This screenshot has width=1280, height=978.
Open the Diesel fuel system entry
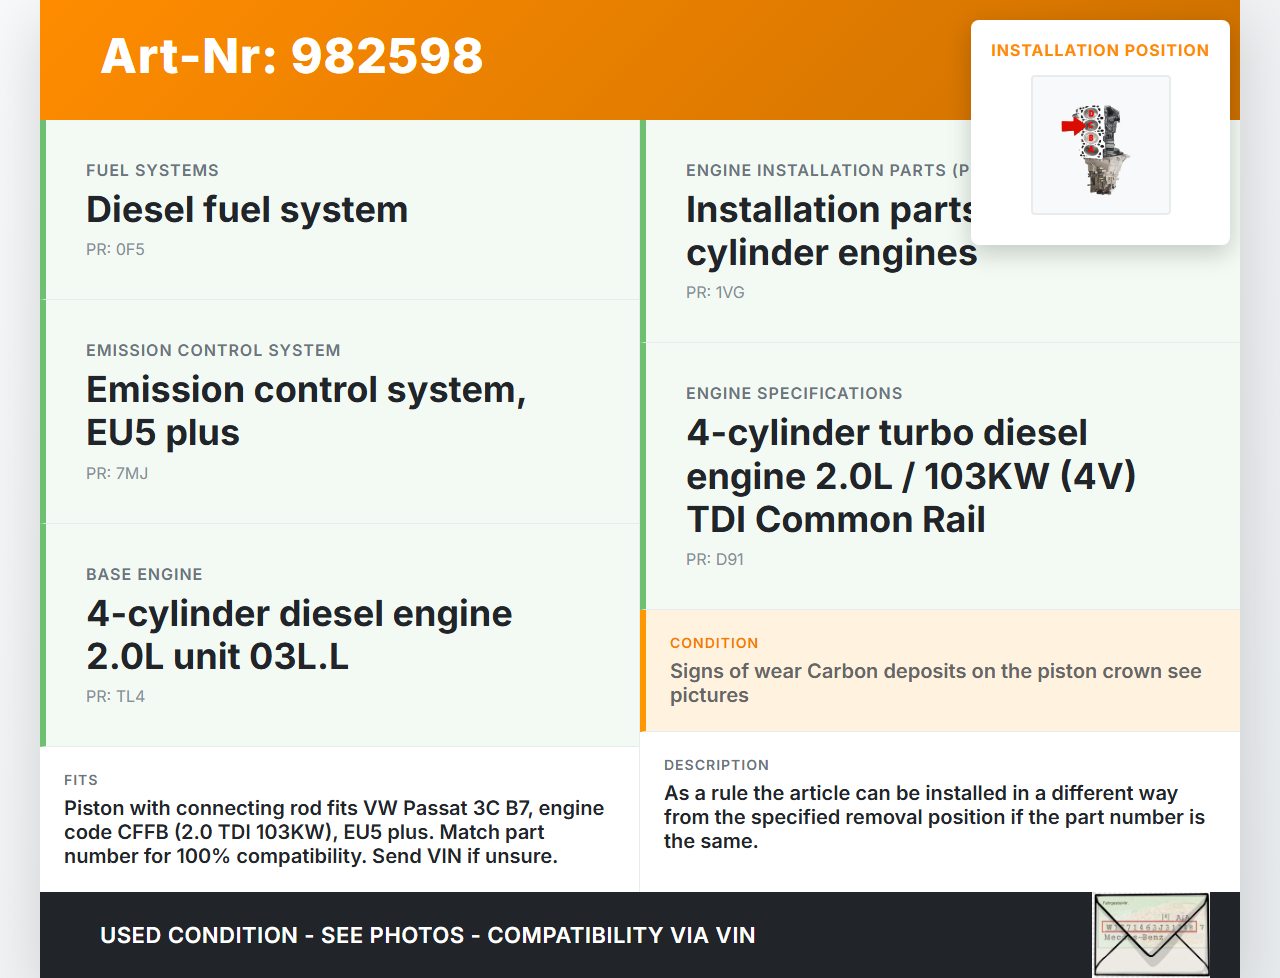click(247, 210)
